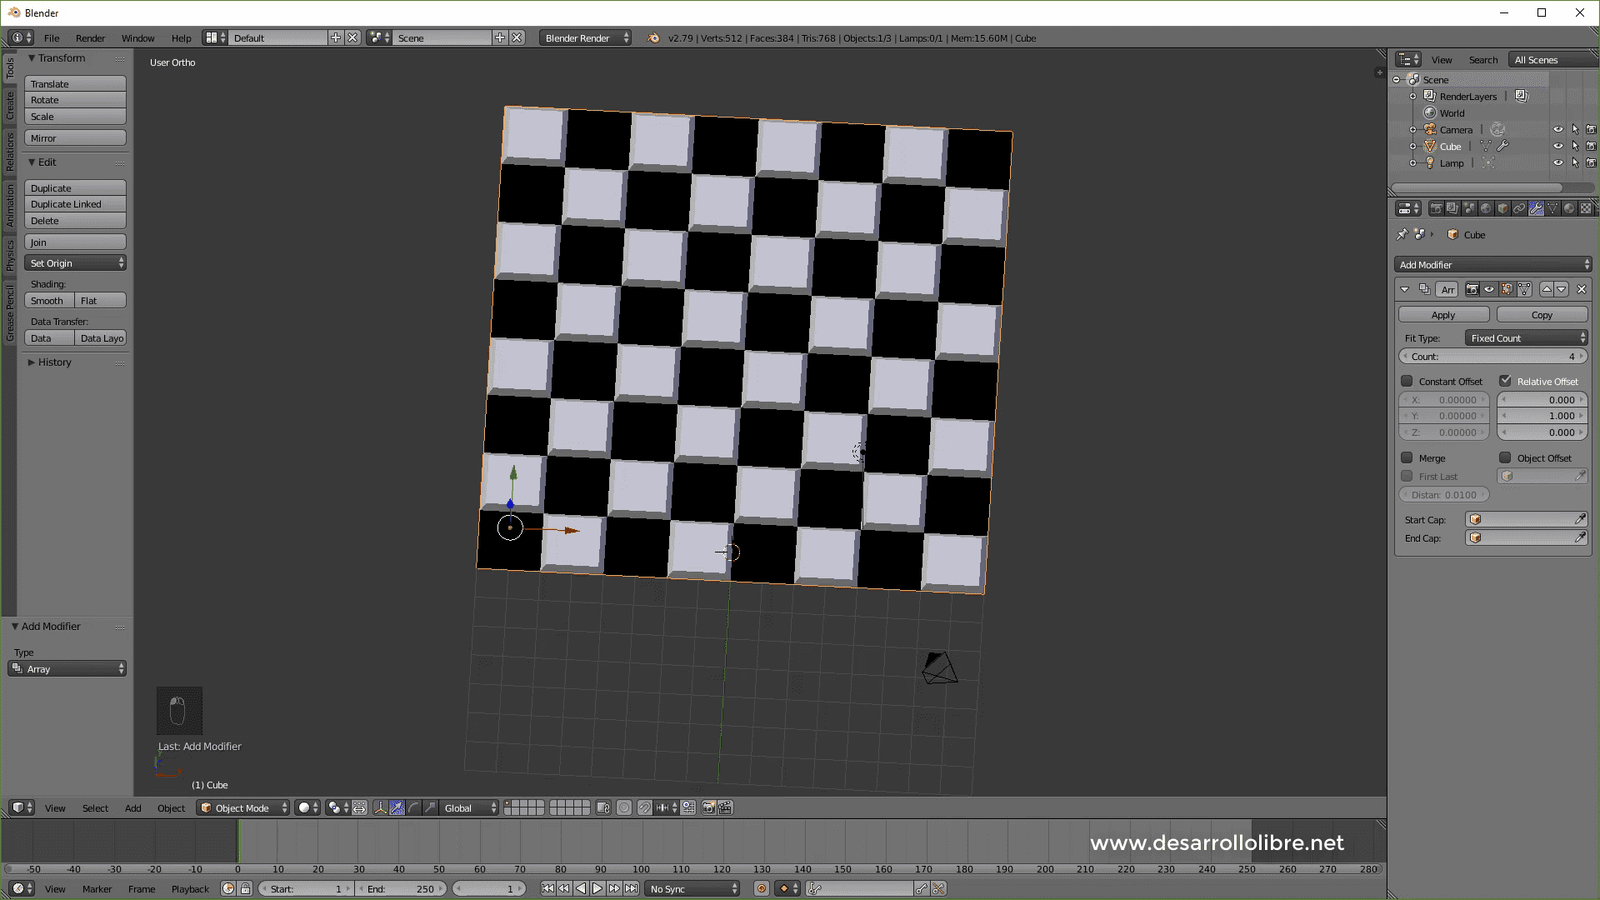Open the timeline Marker menu
This screenshot has width=1600, height=900.
click(97, 888)
